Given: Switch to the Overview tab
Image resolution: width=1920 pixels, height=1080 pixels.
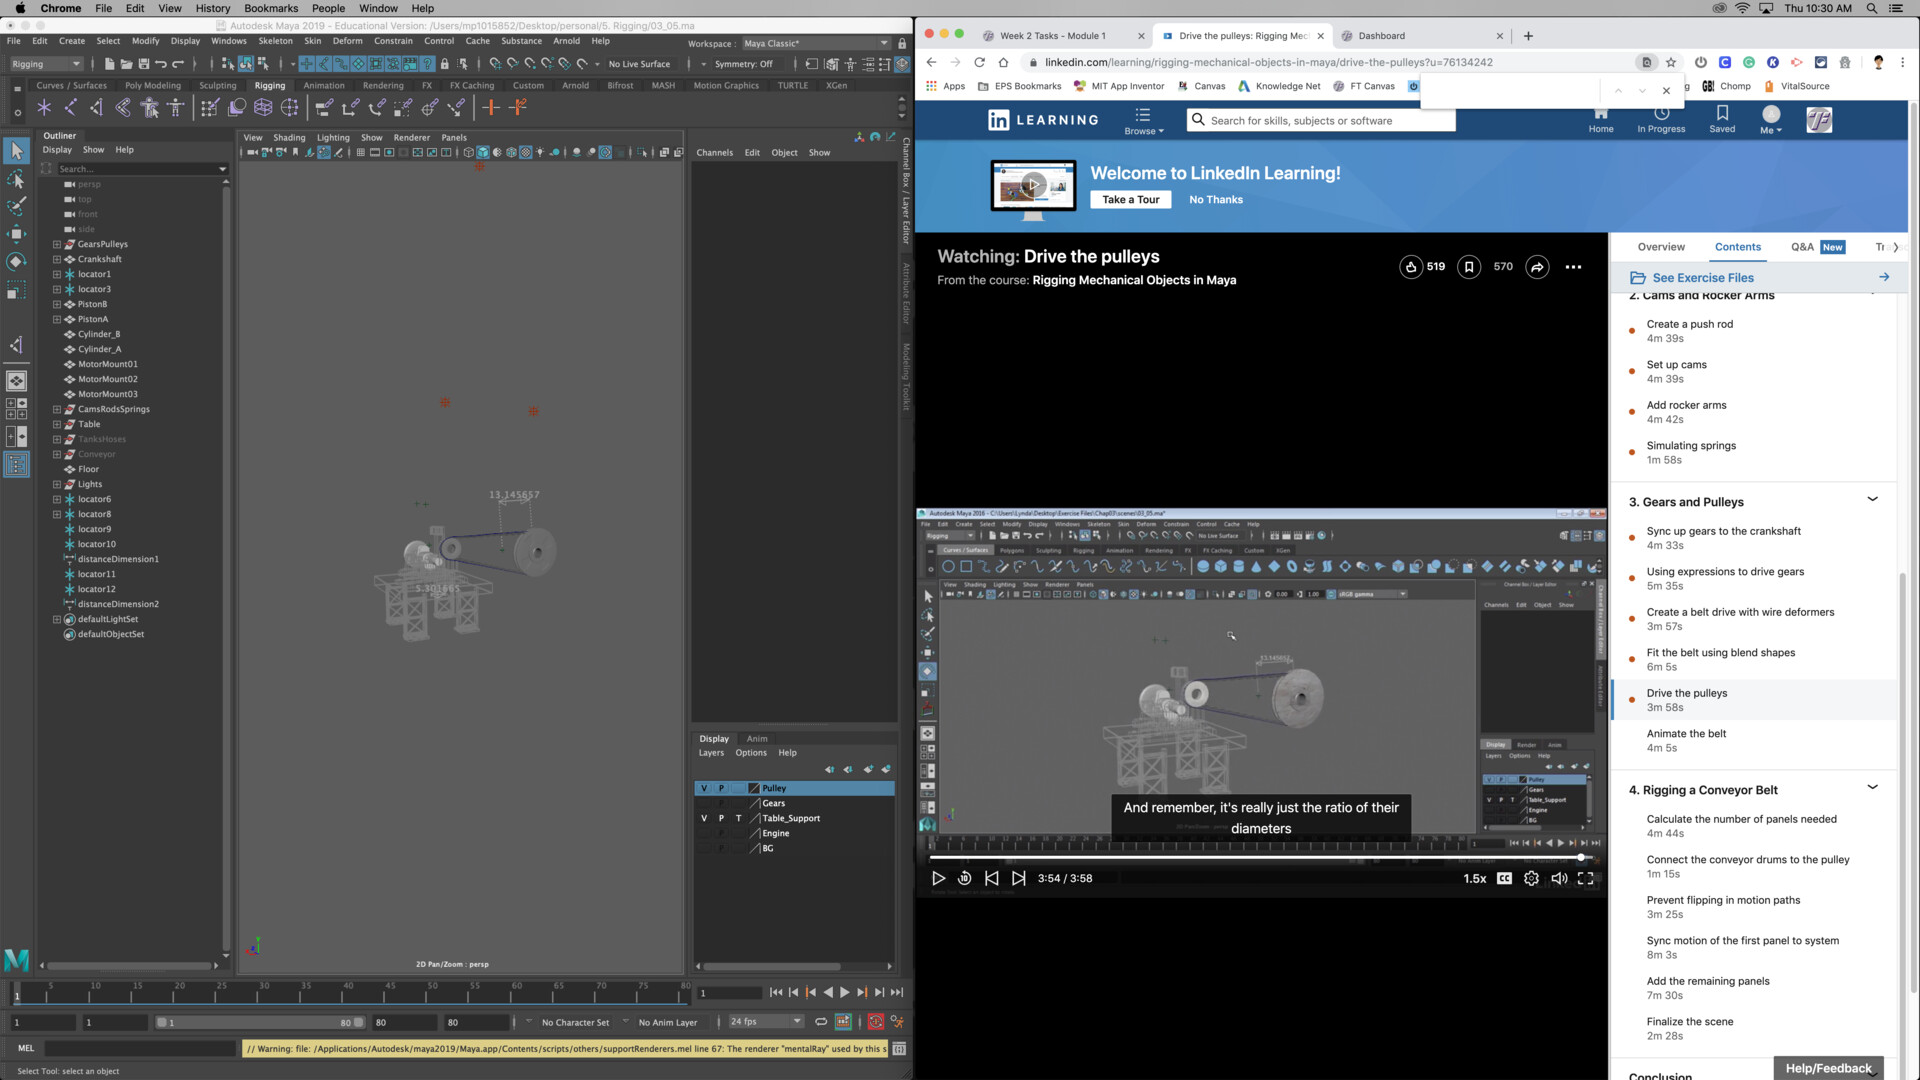Looking at the screenshot, I should (1660, 247).
